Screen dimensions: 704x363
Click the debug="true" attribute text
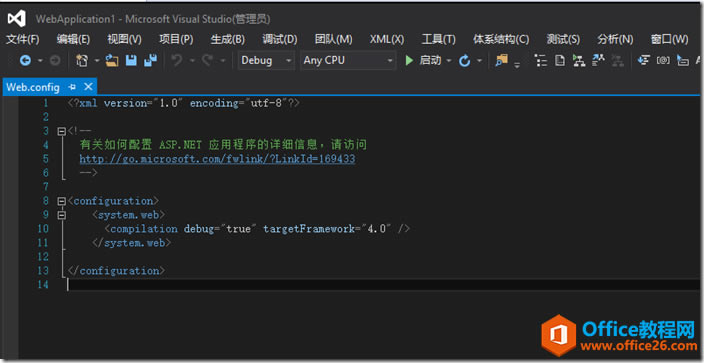[x=220, y=229]
